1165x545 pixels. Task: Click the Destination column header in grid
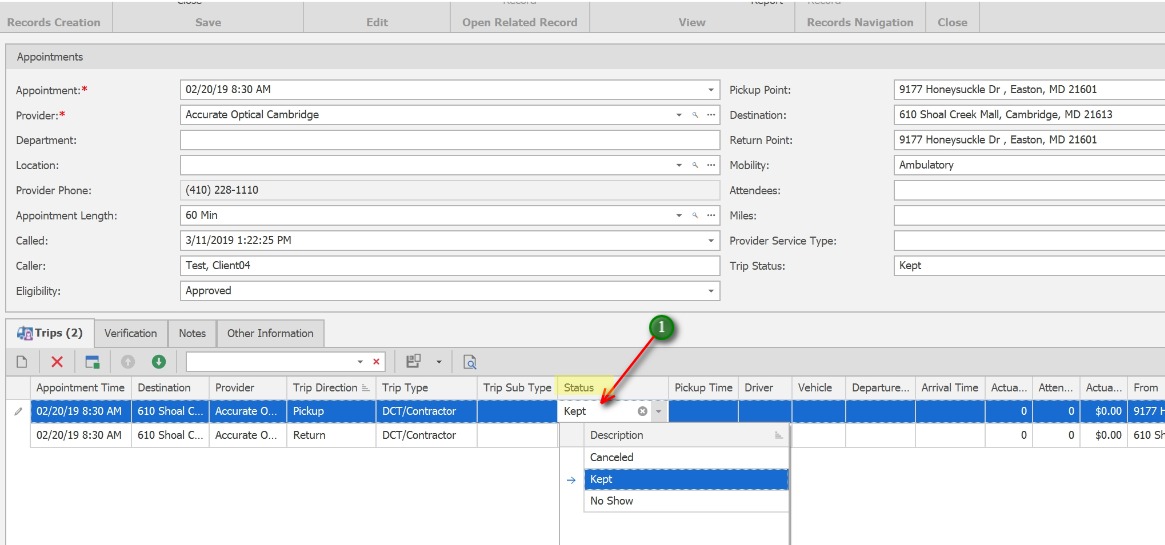tap(170, 388)
